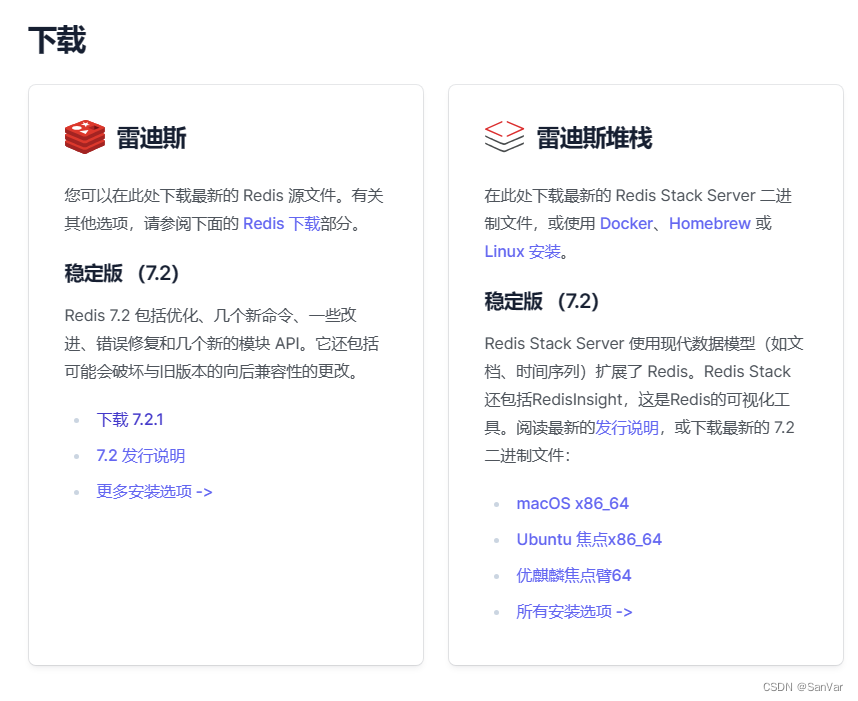858x701 pixels.
Task: Open the 7.2 发行说明 link
Action: pyautogui.click(x=141, y=456)
